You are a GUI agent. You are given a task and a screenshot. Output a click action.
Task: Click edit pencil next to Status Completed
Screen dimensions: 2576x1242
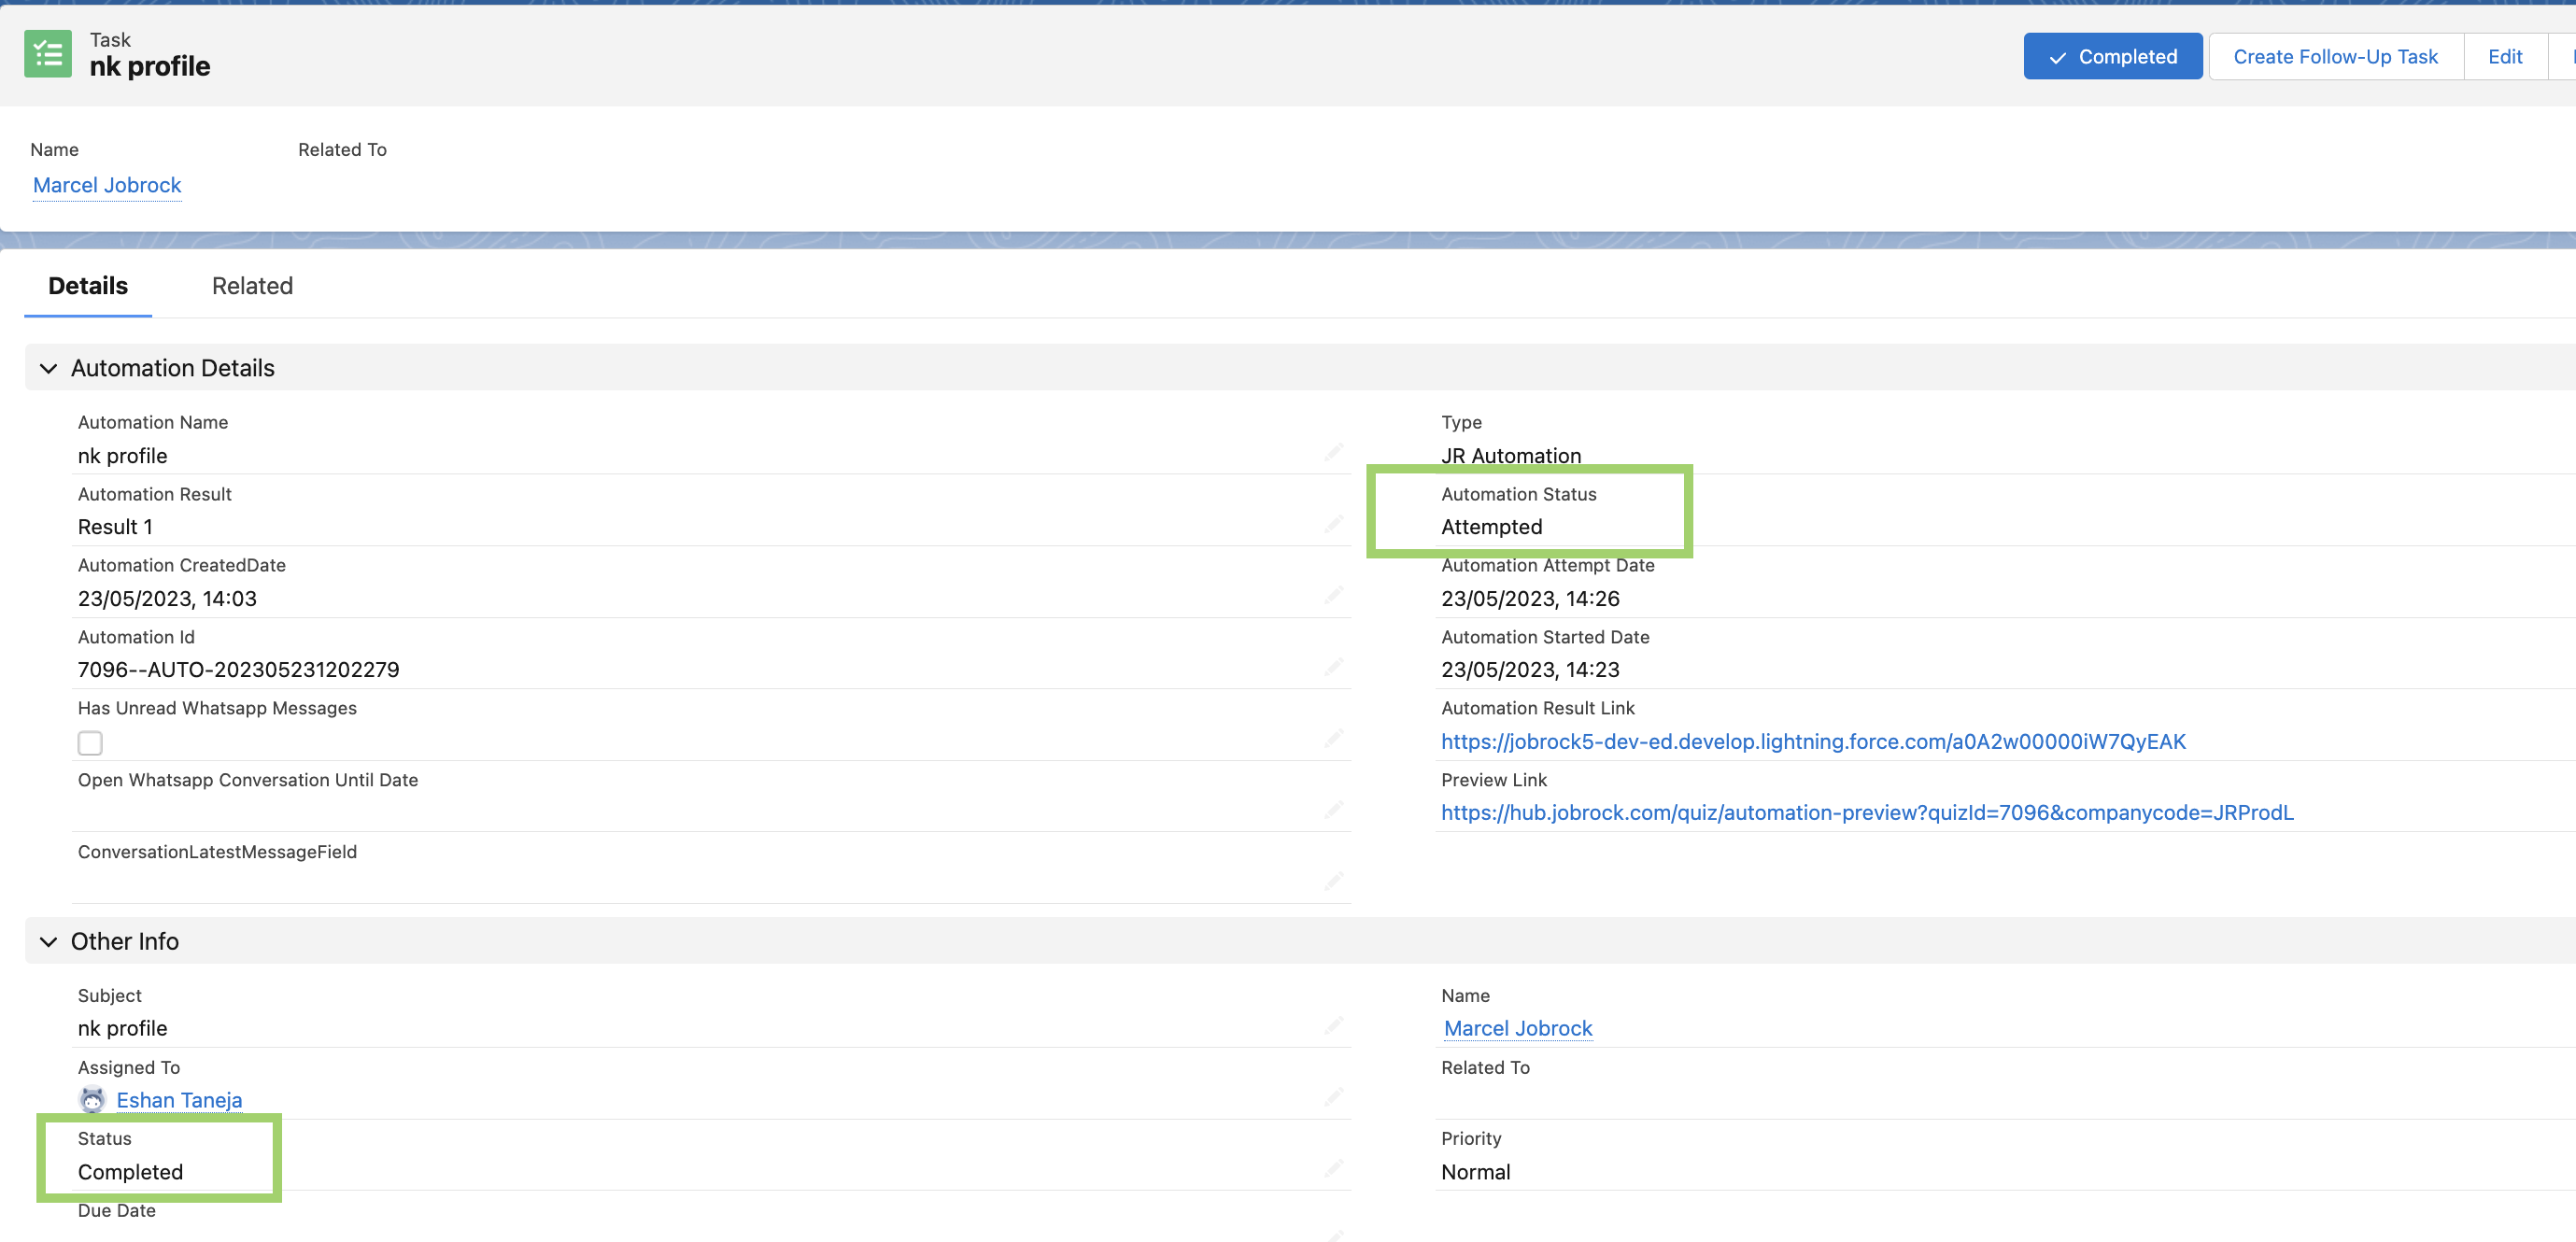click(1333, 1168)
